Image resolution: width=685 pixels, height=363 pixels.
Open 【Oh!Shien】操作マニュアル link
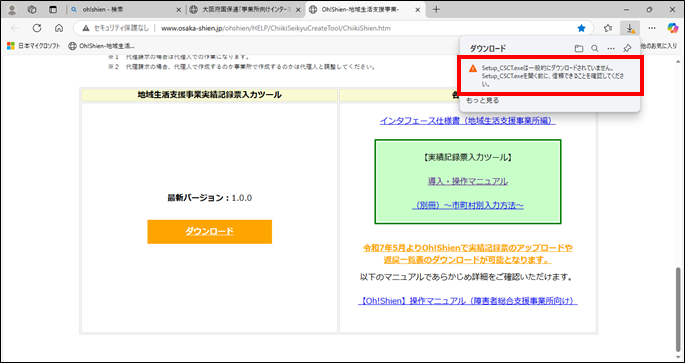tap(468, 301)
